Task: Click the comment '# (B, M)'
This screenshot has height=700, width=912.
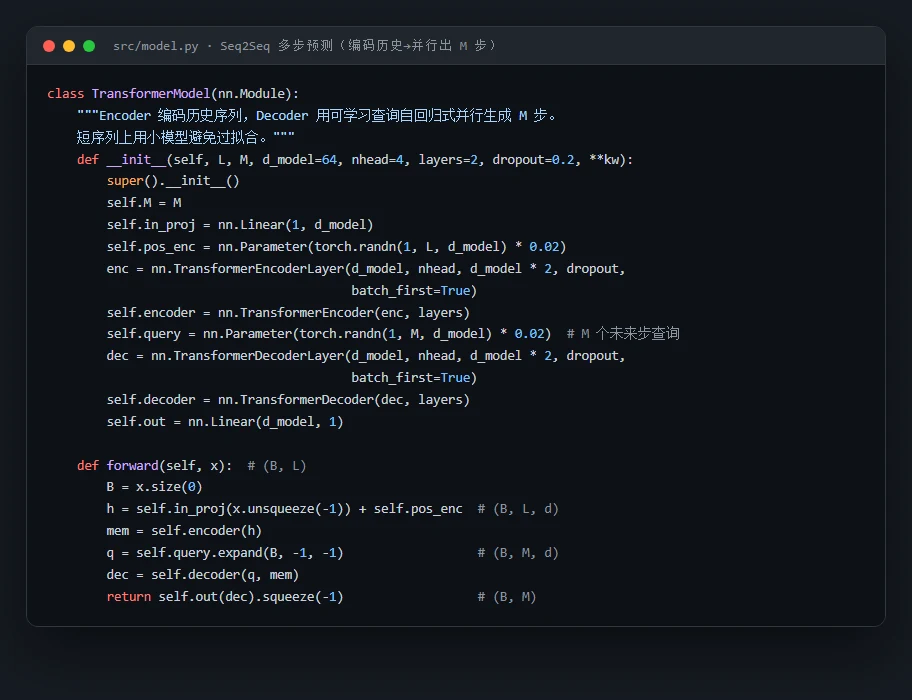Action: pos(507,597)
